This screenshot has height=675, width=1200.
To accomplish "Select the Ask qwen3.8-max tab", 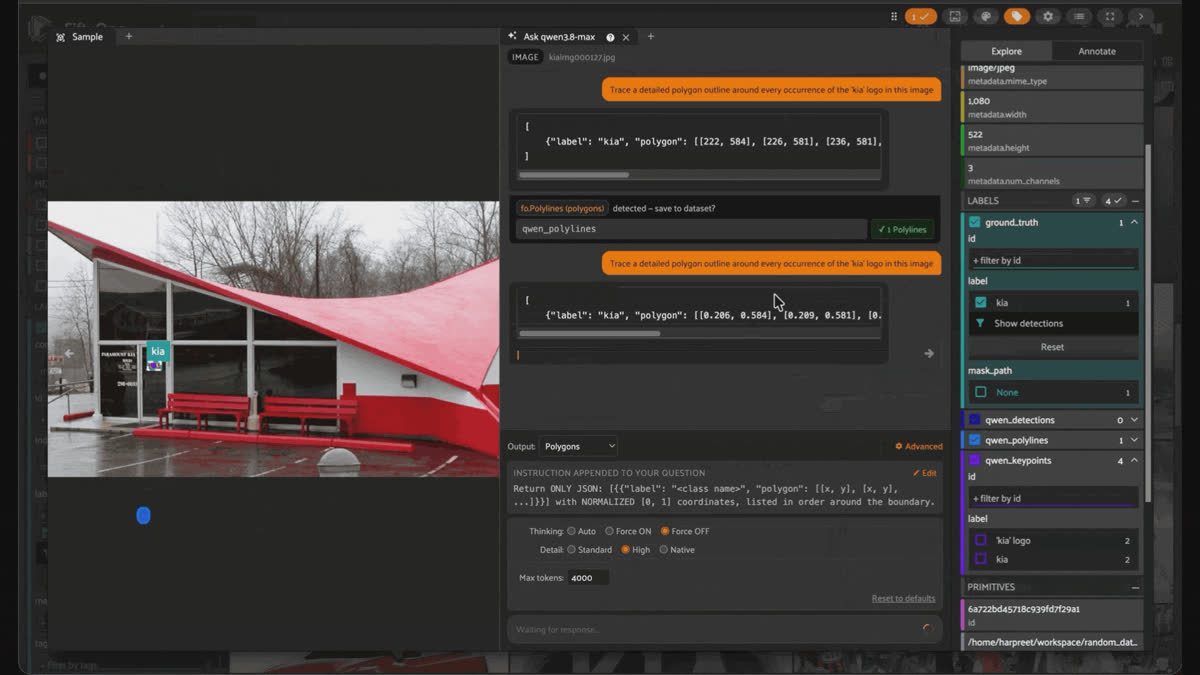I will tap(569, 37).
